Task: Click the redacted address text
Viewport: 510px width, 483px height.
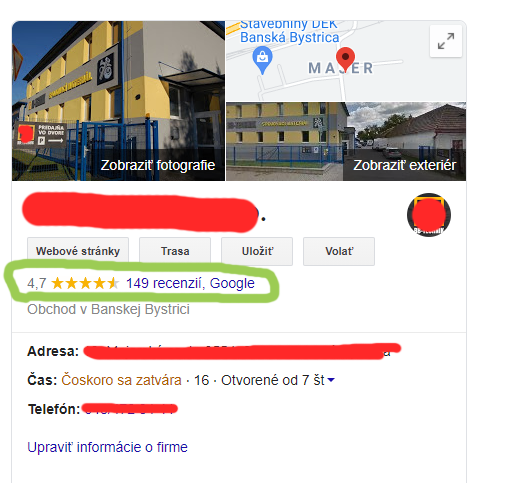Action: [242, 351]
